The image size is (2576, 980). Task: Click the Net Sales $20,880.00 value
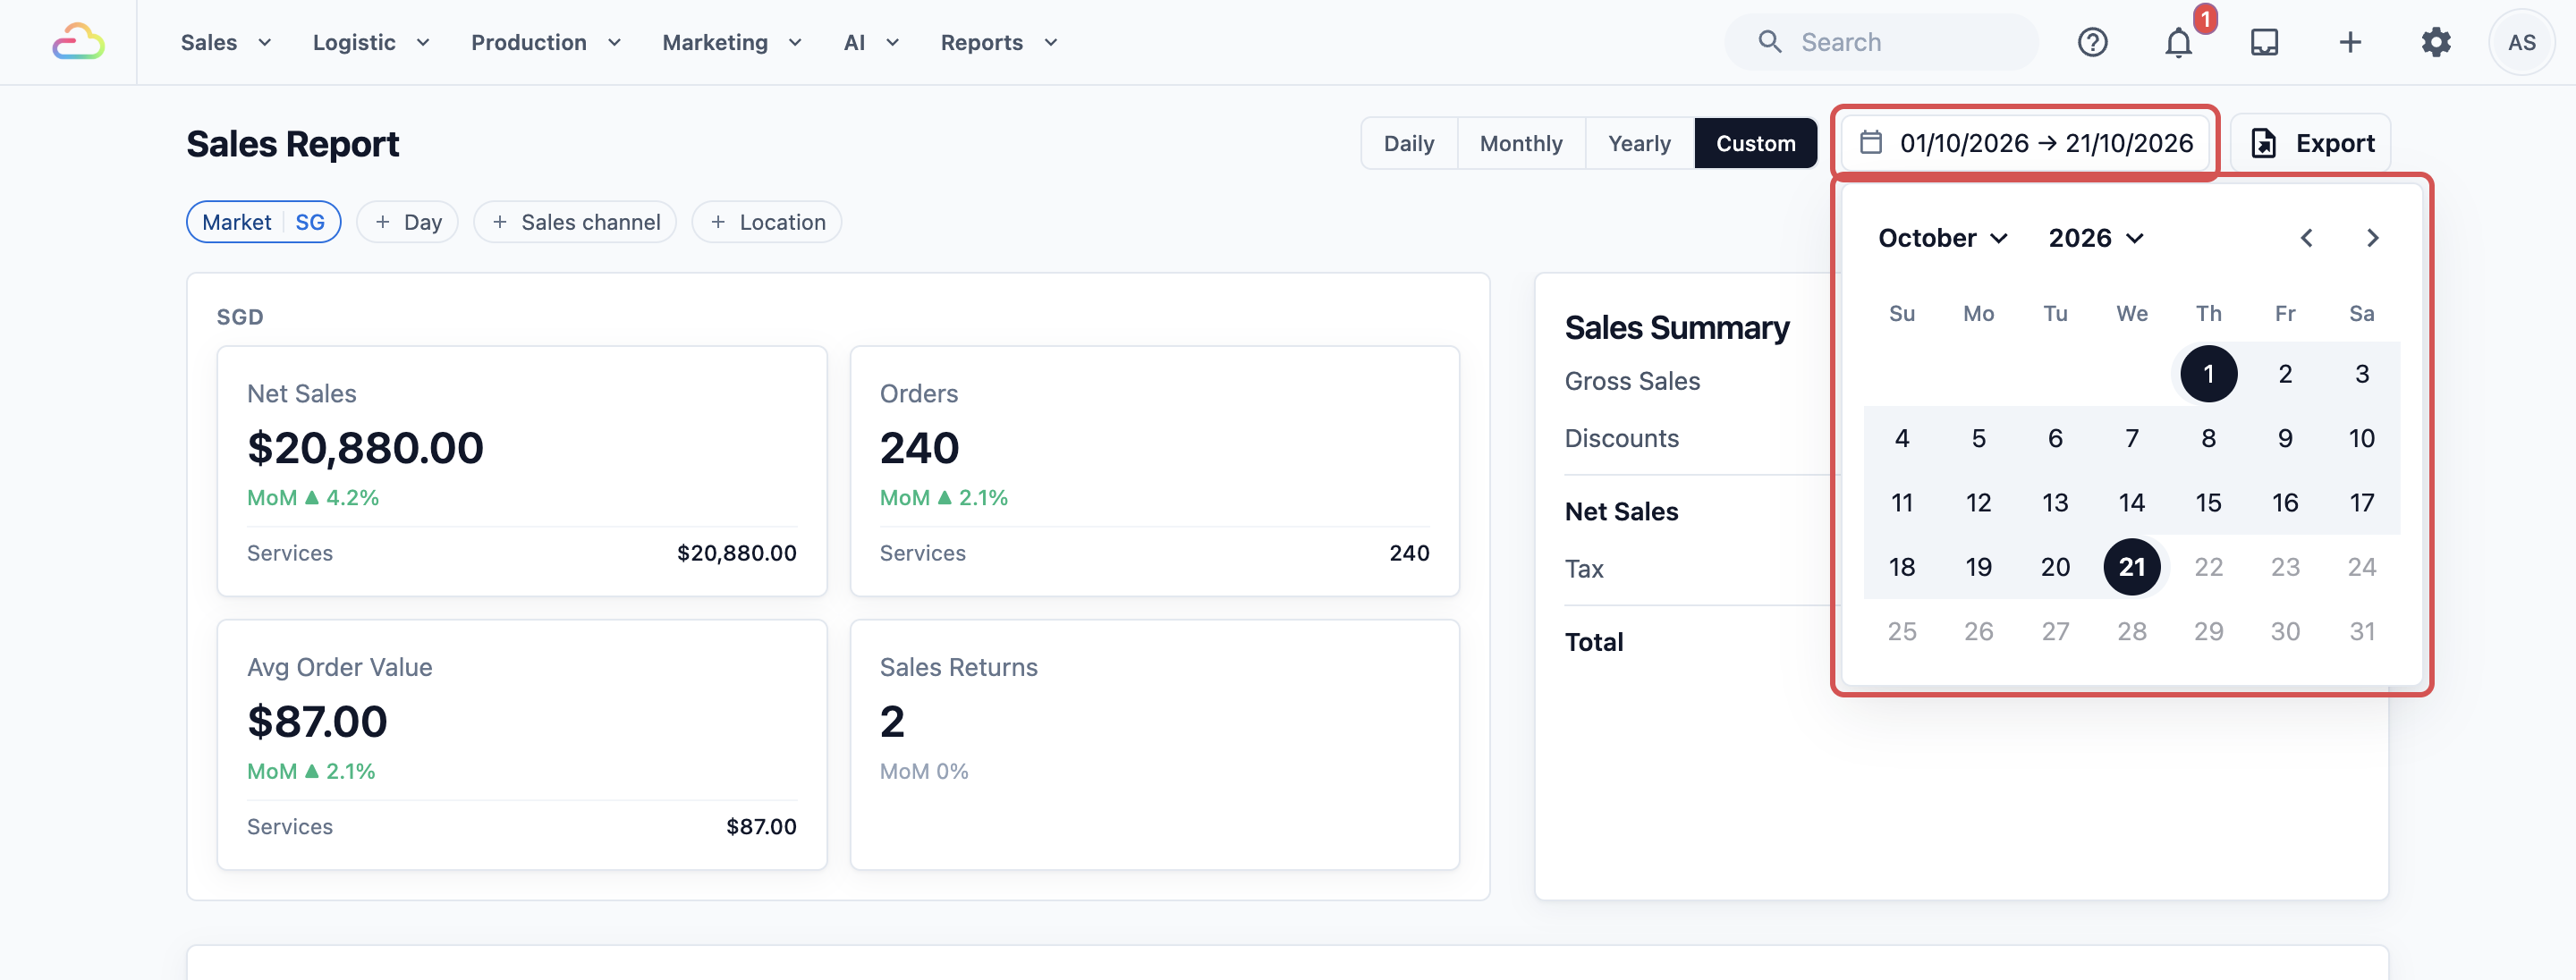tap(365, 447)
